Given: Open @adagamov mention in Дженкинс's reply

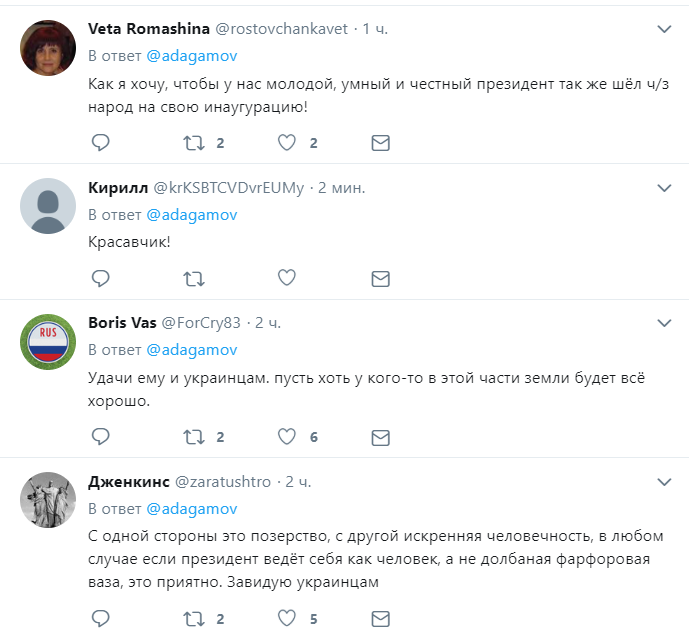Looking at the screenshot, I should [x=192, y=509].
